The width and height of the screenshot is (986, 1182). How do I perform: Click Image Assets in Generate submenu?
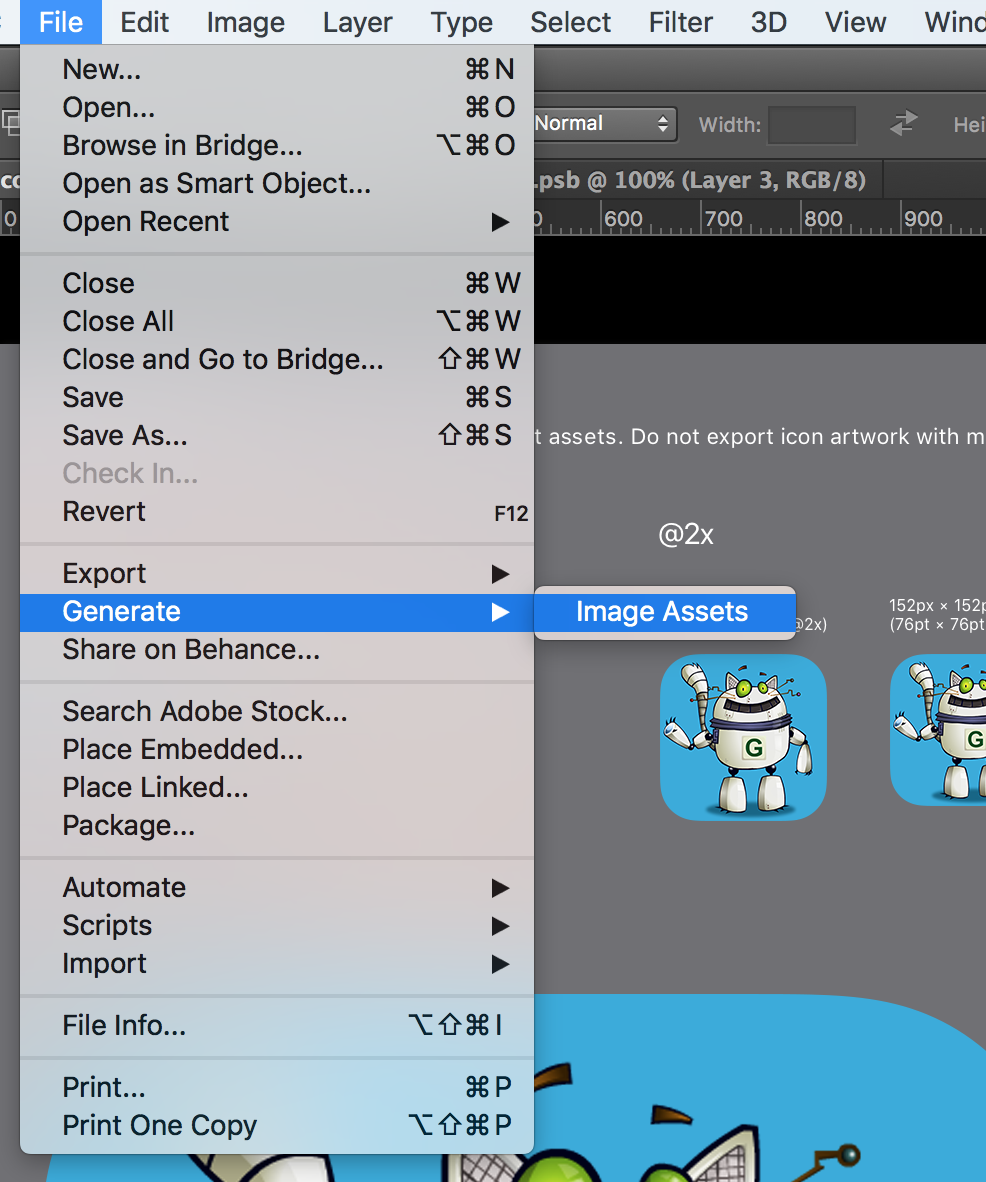(x=664, y=611)
